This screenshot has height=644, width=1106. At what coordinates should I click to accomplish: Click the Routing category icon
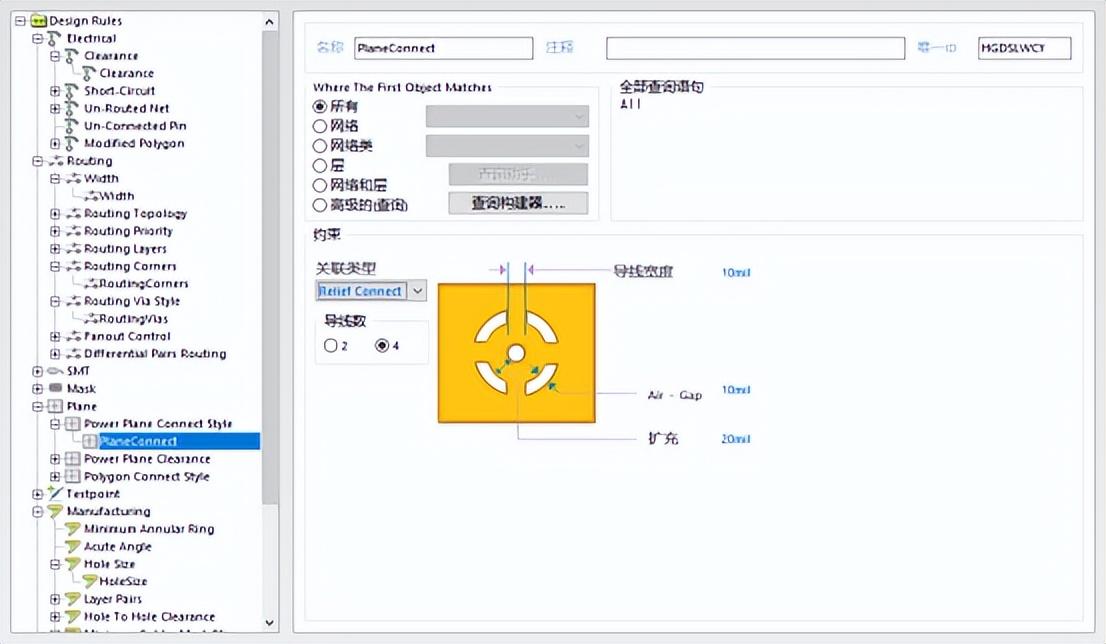tap(54, 161)
